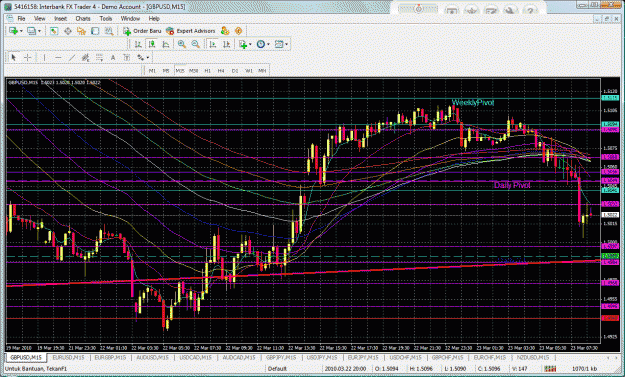The height and width of the screenshot is (377, 625).
Task: Toggle the Expert Advisors button
Action: (x=191, y=31)
